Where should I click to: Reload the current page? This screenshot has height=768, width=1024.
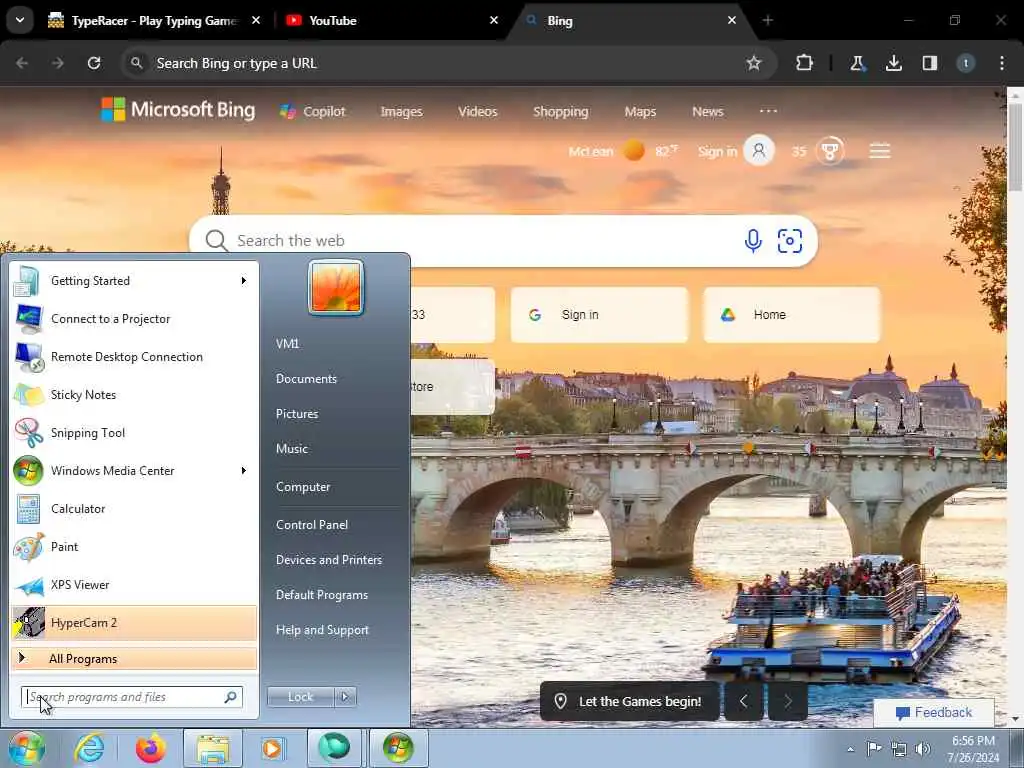coord(94,63)
